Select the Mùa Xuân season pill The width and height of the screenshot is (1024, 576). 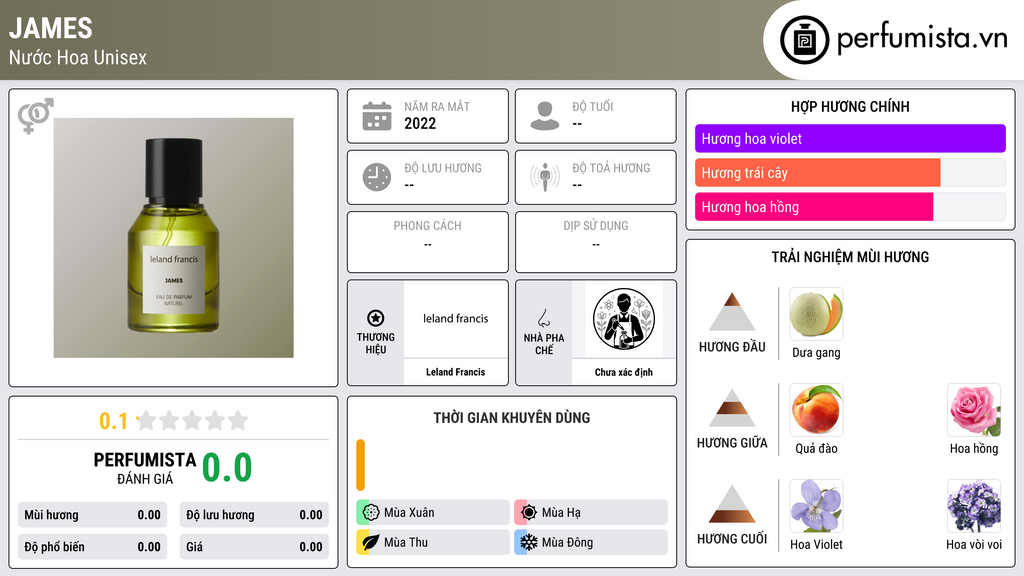433,513
